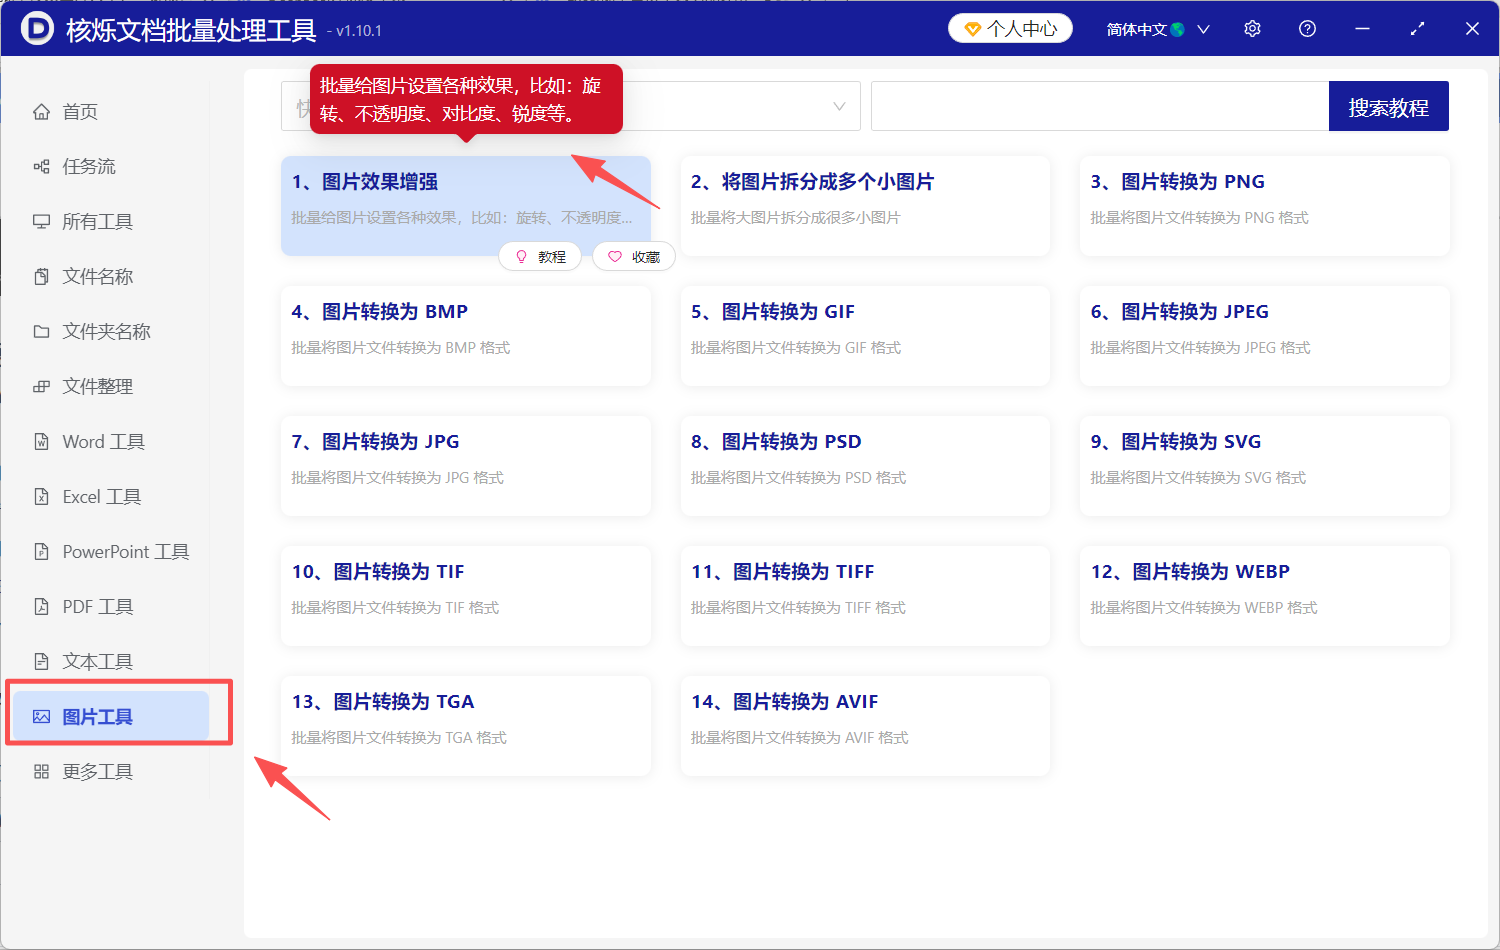
Task: Switch to the PDF 工具 section
Action: click(x=42, y=606)
